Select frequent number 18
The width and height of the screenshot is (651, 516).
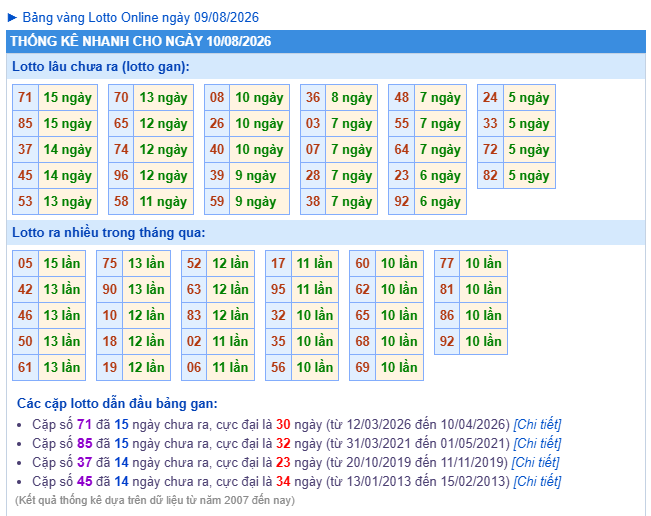(110, 341)
